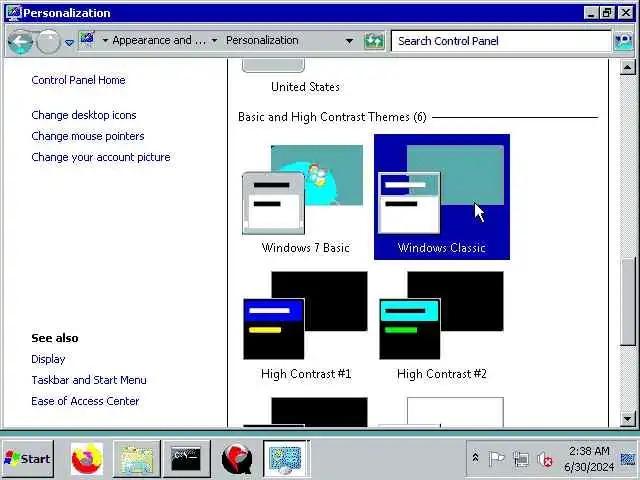
Task: Expand dropdown arrow before Appearance and...
Action: click(105, 40)
